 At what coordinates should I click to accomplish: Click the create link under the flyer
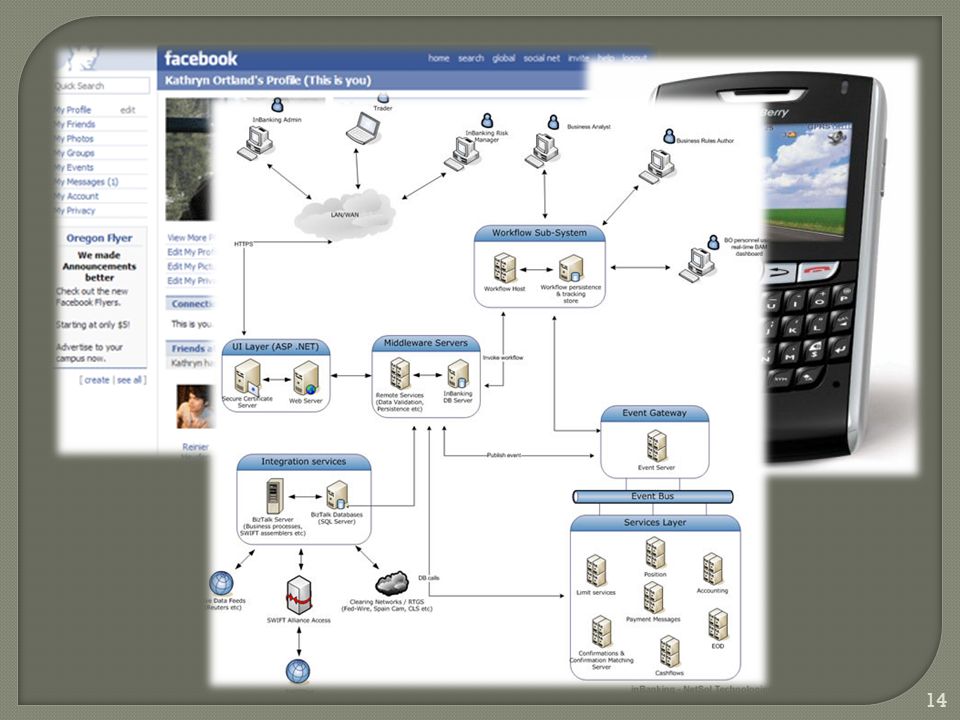pyautogui.click(x=97, y=380)
